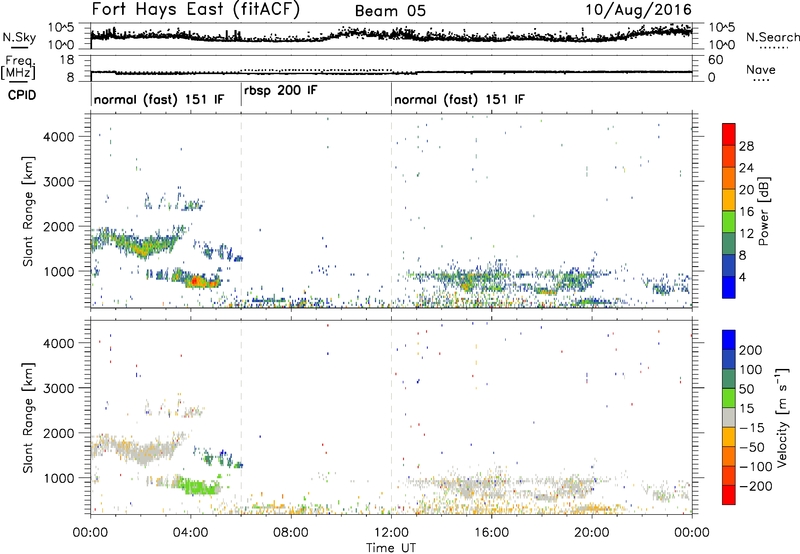Click the "1000" tick in power panel
The image size is (800, 554).
click(x=58, y=272)
